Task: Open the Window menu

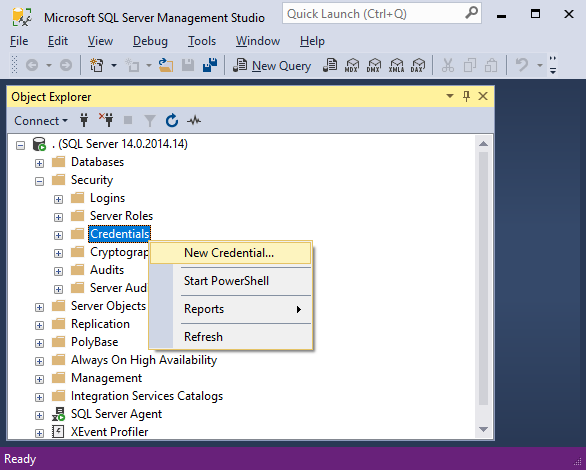Action: [258, 41]
